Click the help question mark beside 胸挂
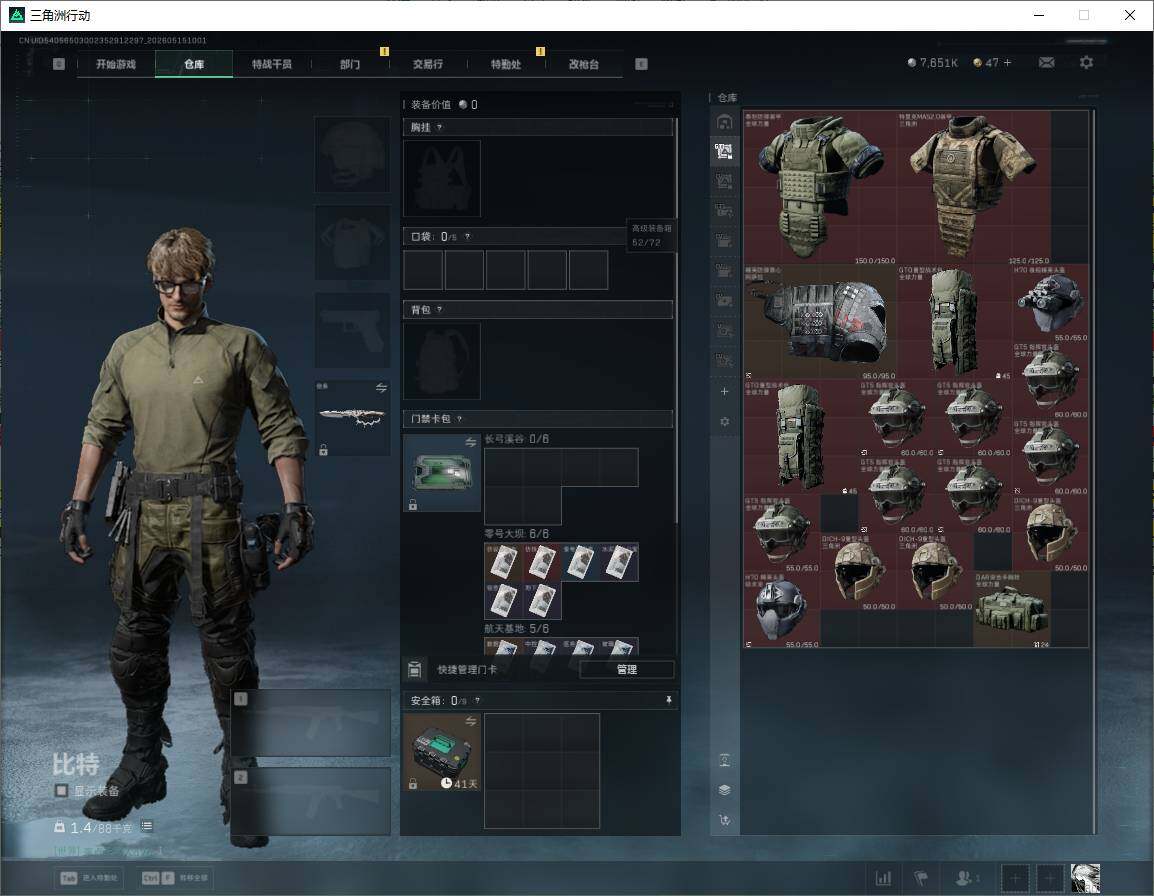Image resolution: width=1154 pixels, height=896 pixels. click(x=439, y=127)
